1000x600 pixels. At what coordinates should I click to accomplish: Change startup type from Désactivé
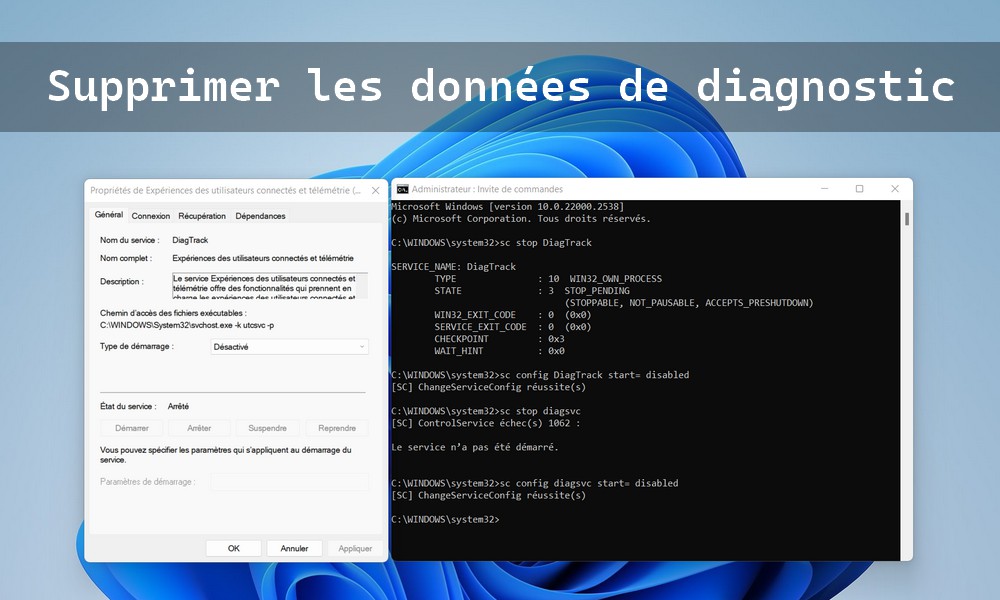point(289,345)
